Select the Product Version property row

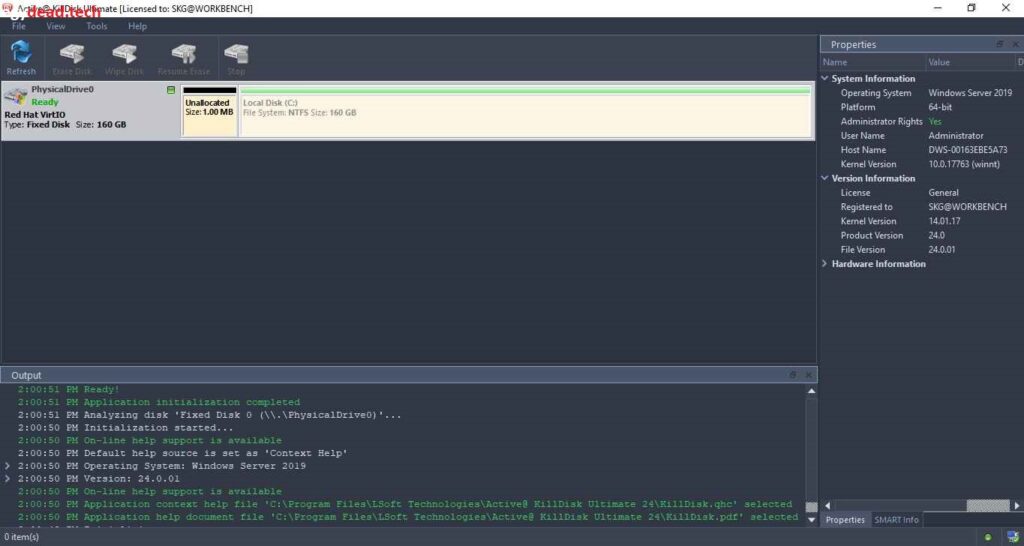[x=921, y=236]
